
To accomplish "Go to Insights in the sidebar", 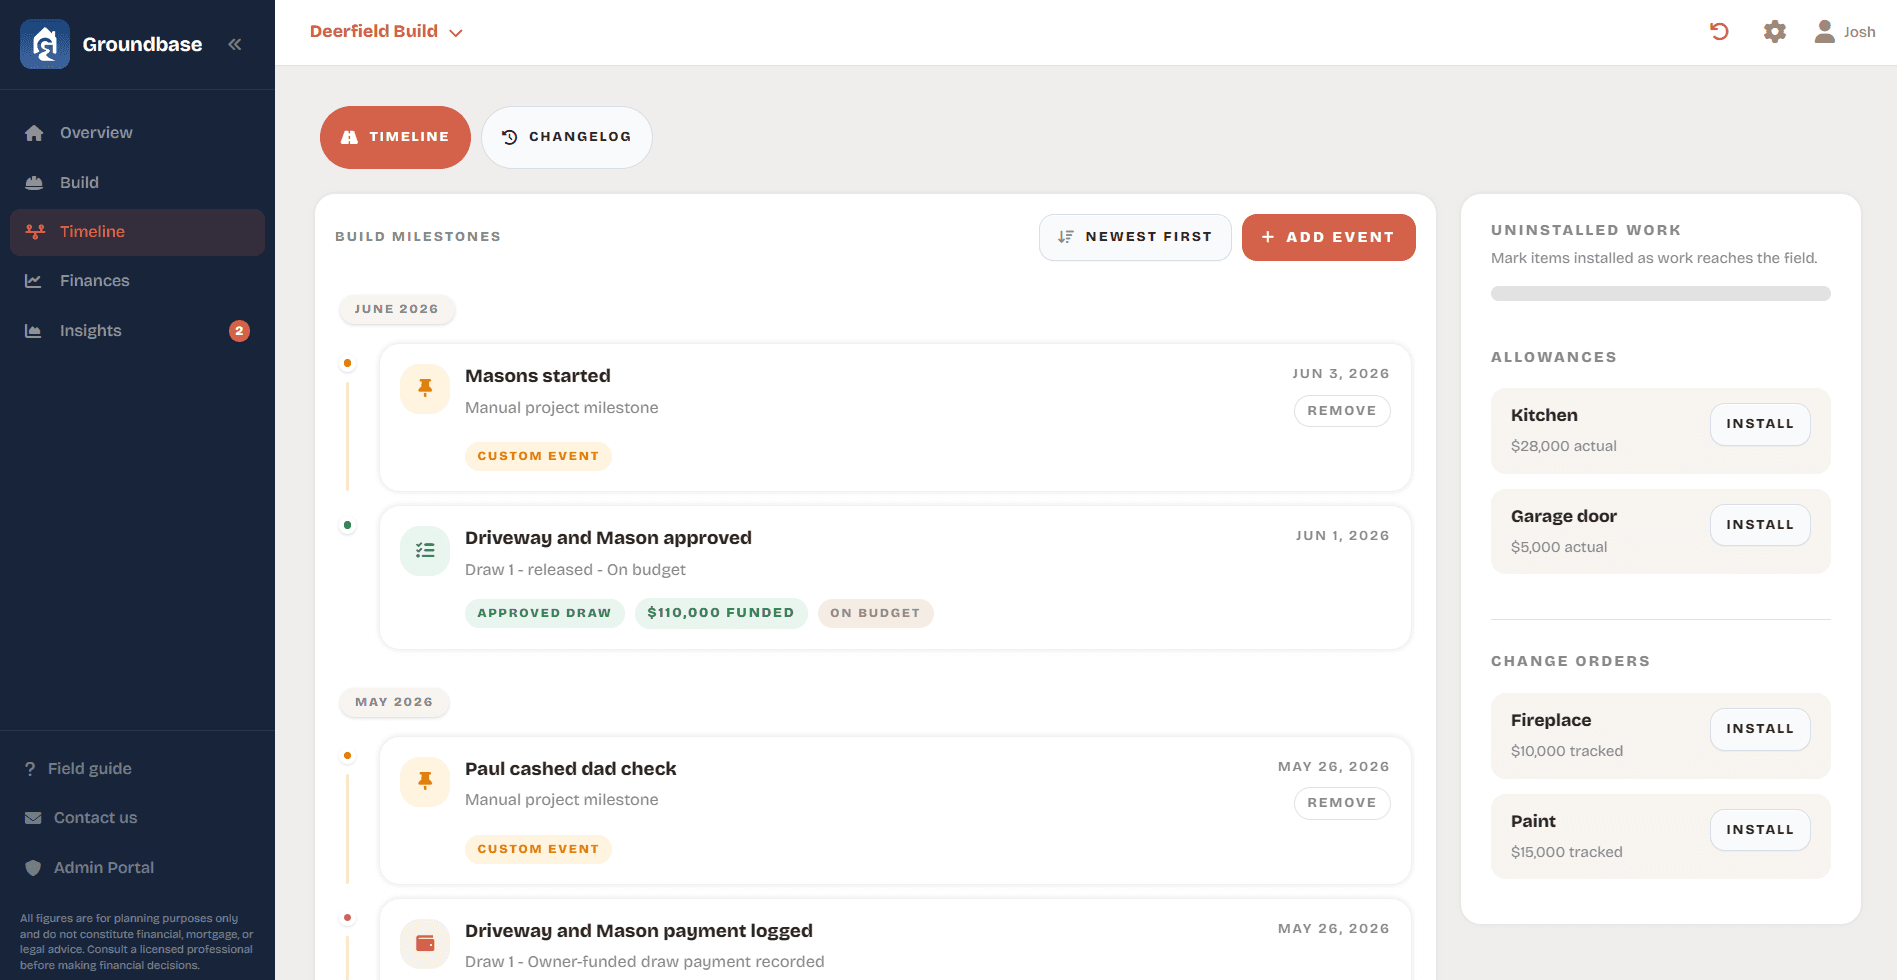I will click(x=137, y=331).
